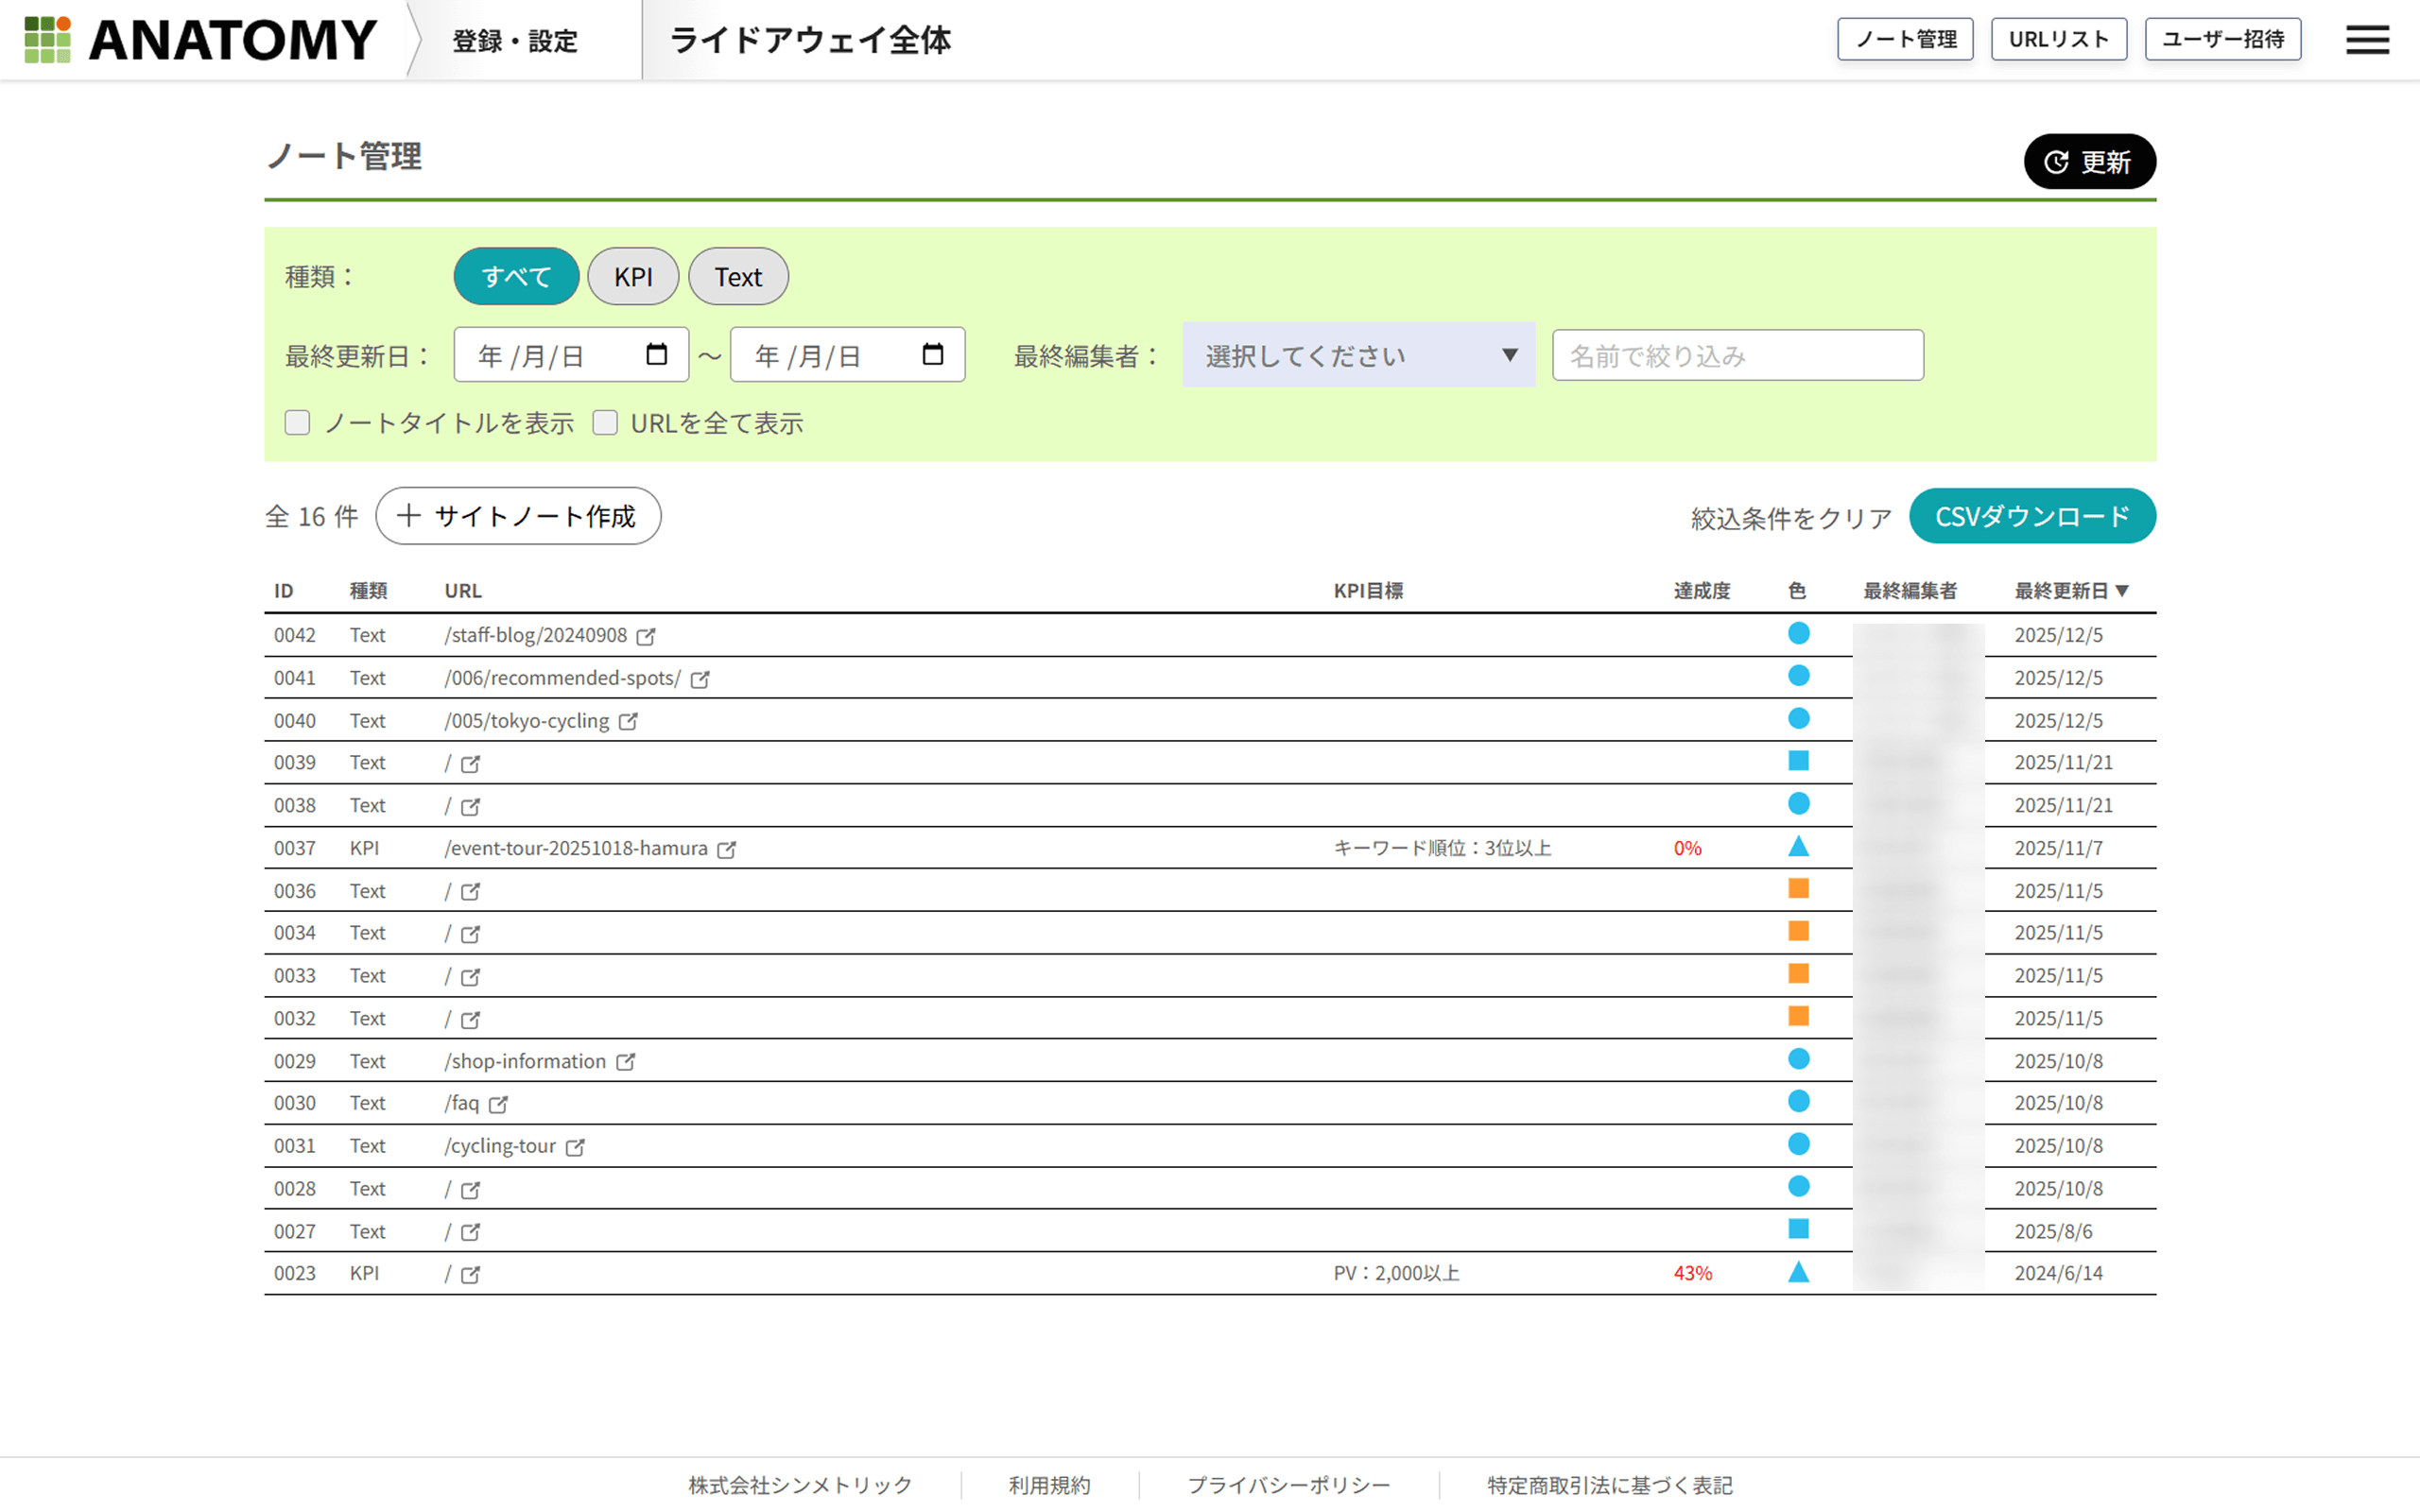Open the URLリスト tab
The image size is (2420, 1512).
(2058, 40)
